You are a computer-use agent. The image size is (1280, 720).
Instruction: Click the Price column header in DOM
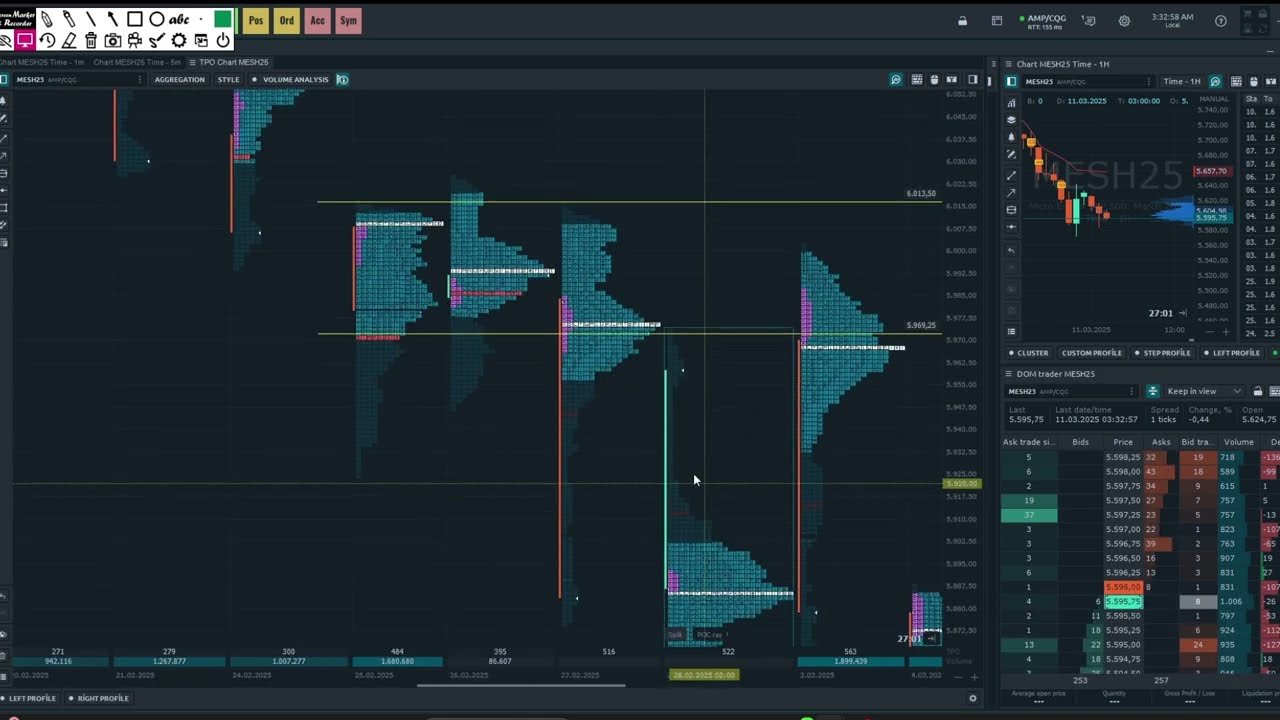[x=1123, y=442]
